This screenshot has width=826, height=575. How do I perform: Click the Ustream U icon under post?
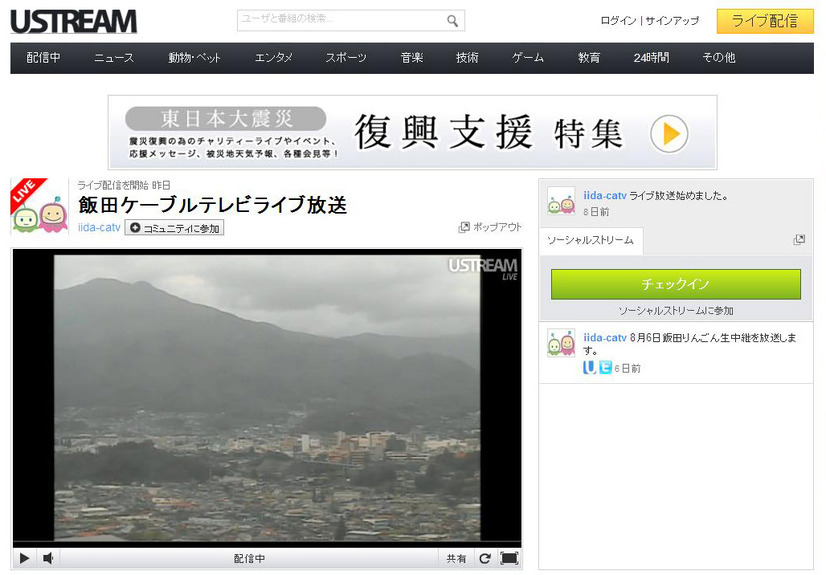click(x=589, y=368)
